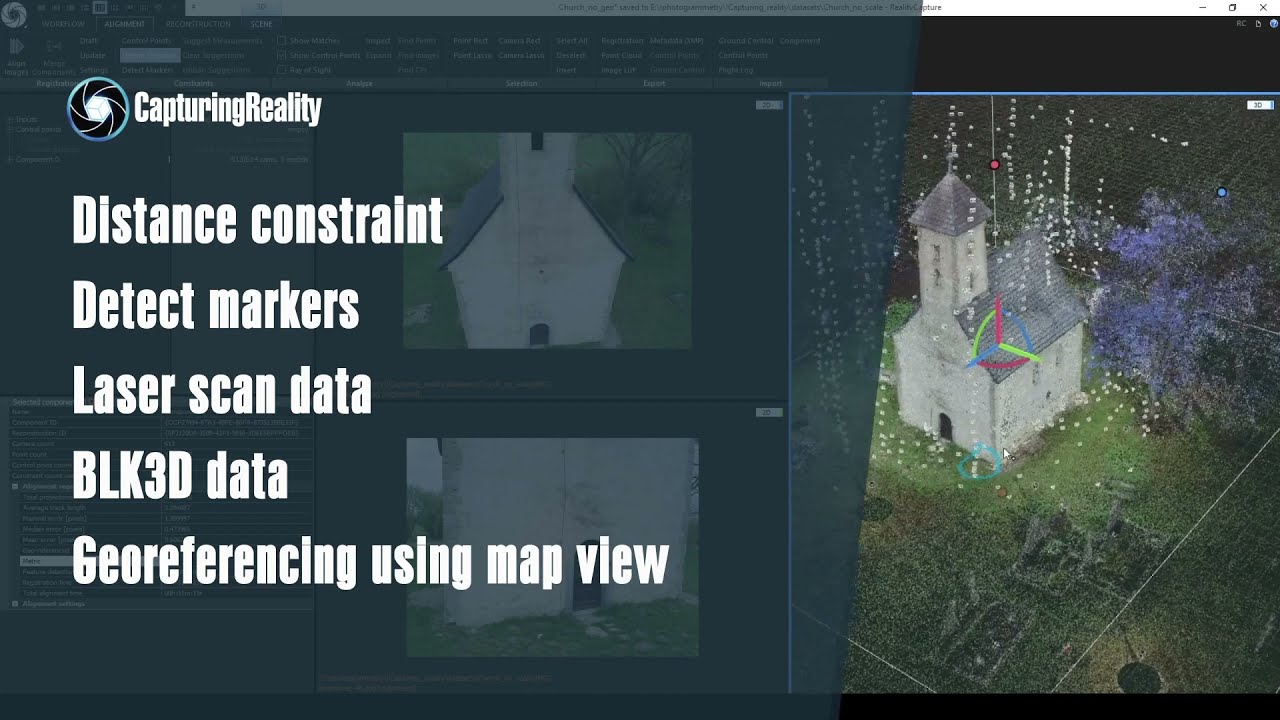Expand the Alignment settings section

pos(15,604)
